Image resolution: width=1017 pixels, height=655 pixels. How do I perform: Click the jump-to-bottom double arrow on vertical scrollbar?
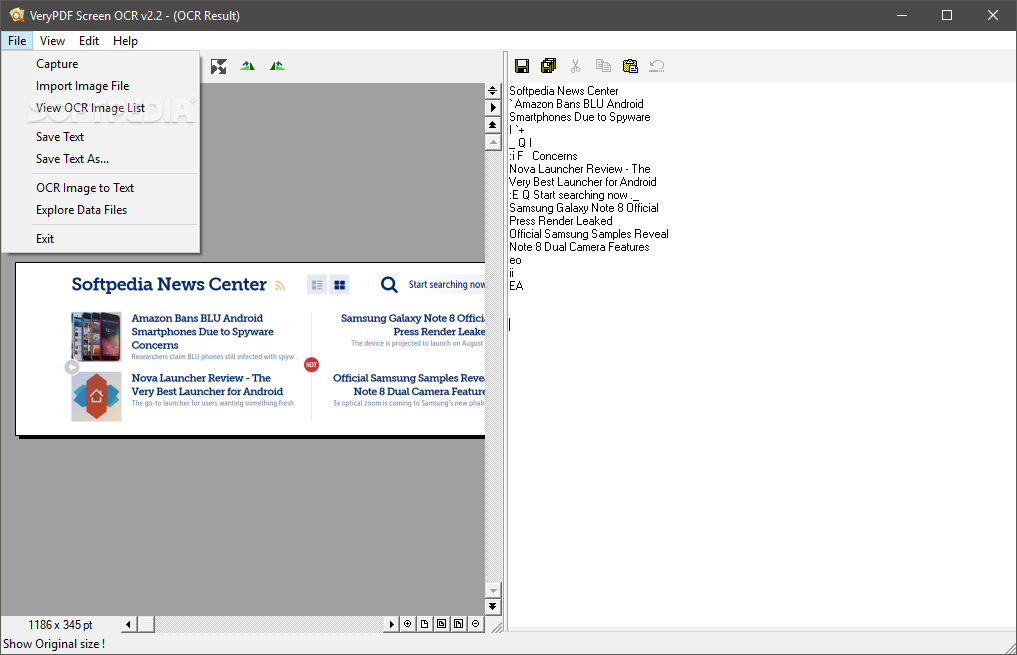pyautogui.click(x=492, y=606)
